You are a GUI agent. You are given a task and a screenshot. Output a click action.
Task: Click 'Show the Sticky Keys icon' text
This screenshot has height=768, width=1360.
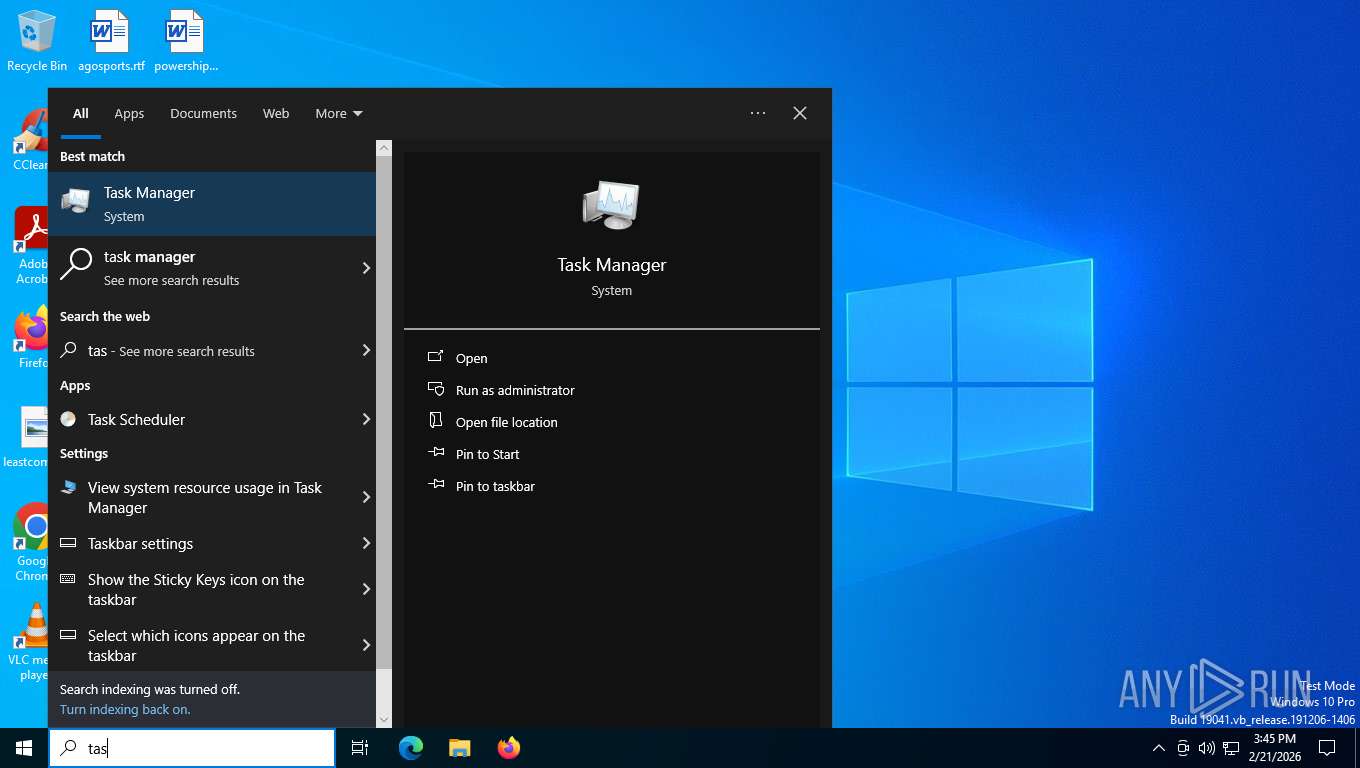(x=196, y=589)
